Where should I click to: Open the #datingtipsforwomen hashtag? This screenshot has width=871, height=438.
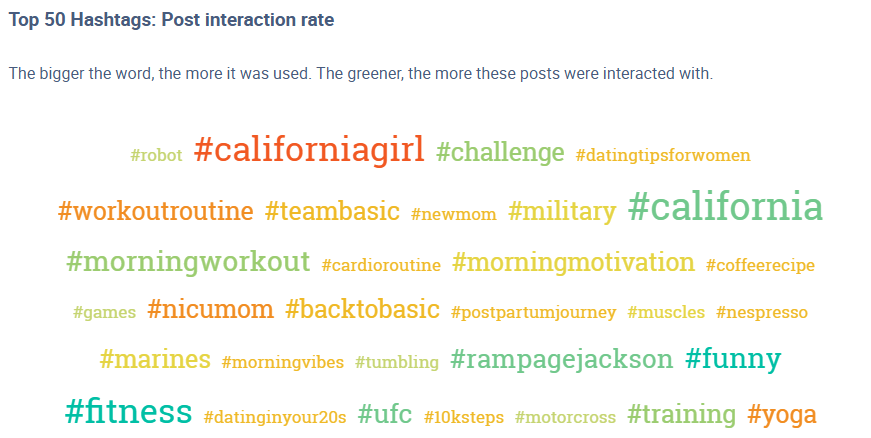(x=662, y=156)
